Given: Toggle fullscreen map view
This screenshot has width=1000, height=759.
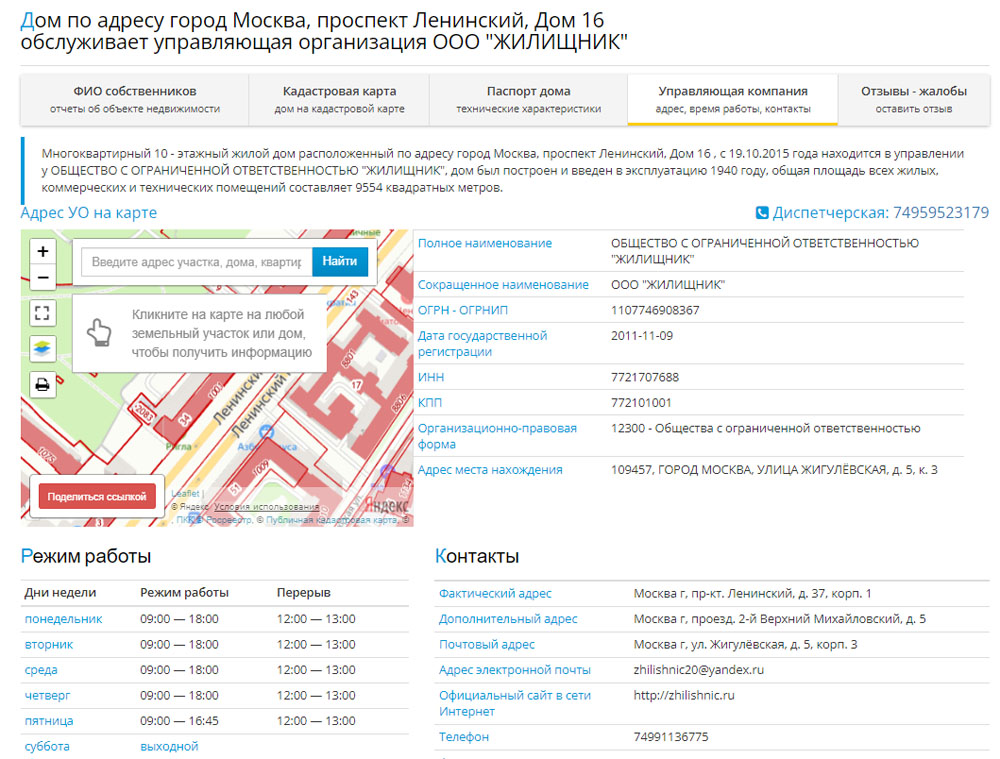Looking at the screenshot, I should (x=42, y=313).
